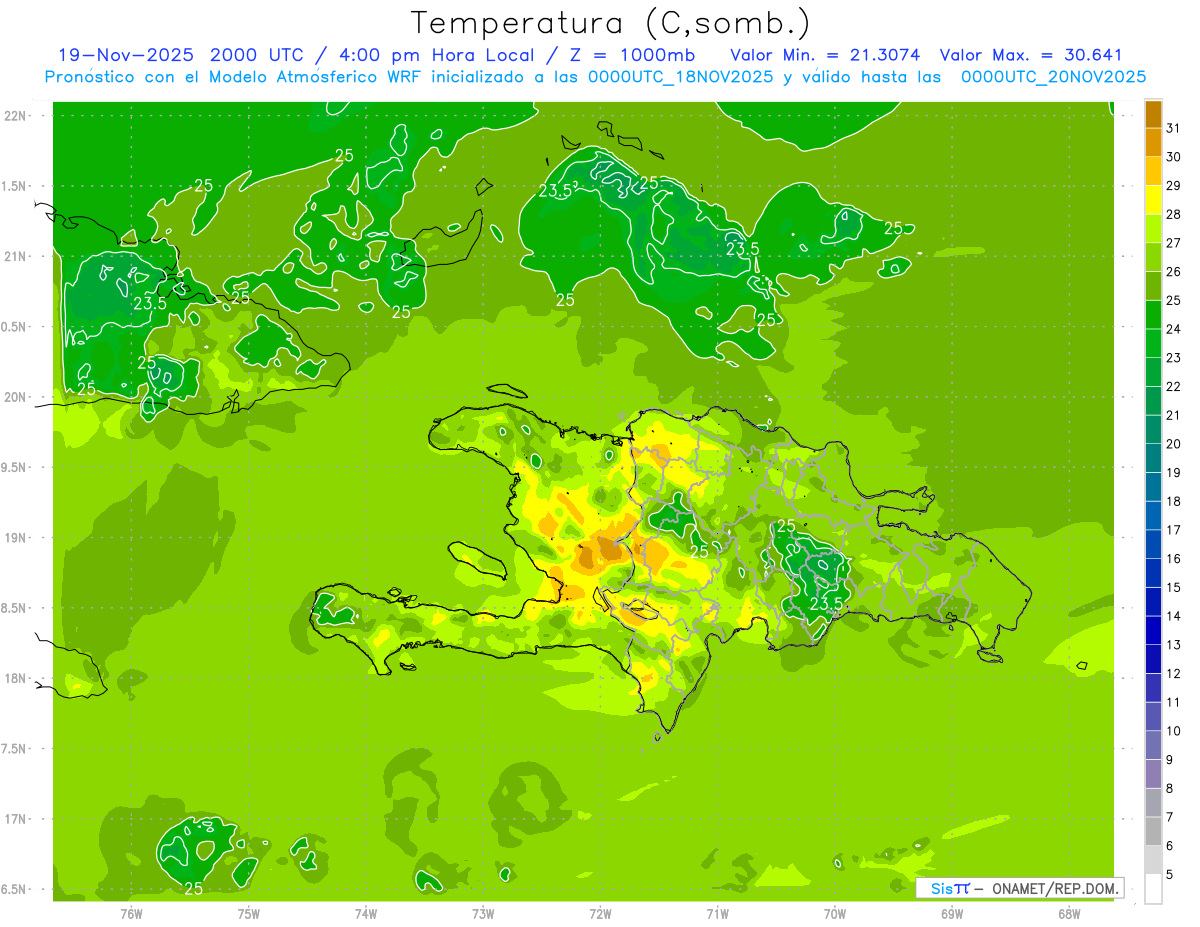This screenshot has width=1200, height=927.
Task: Click the legend value "5"
Action: pos(1170,875)
